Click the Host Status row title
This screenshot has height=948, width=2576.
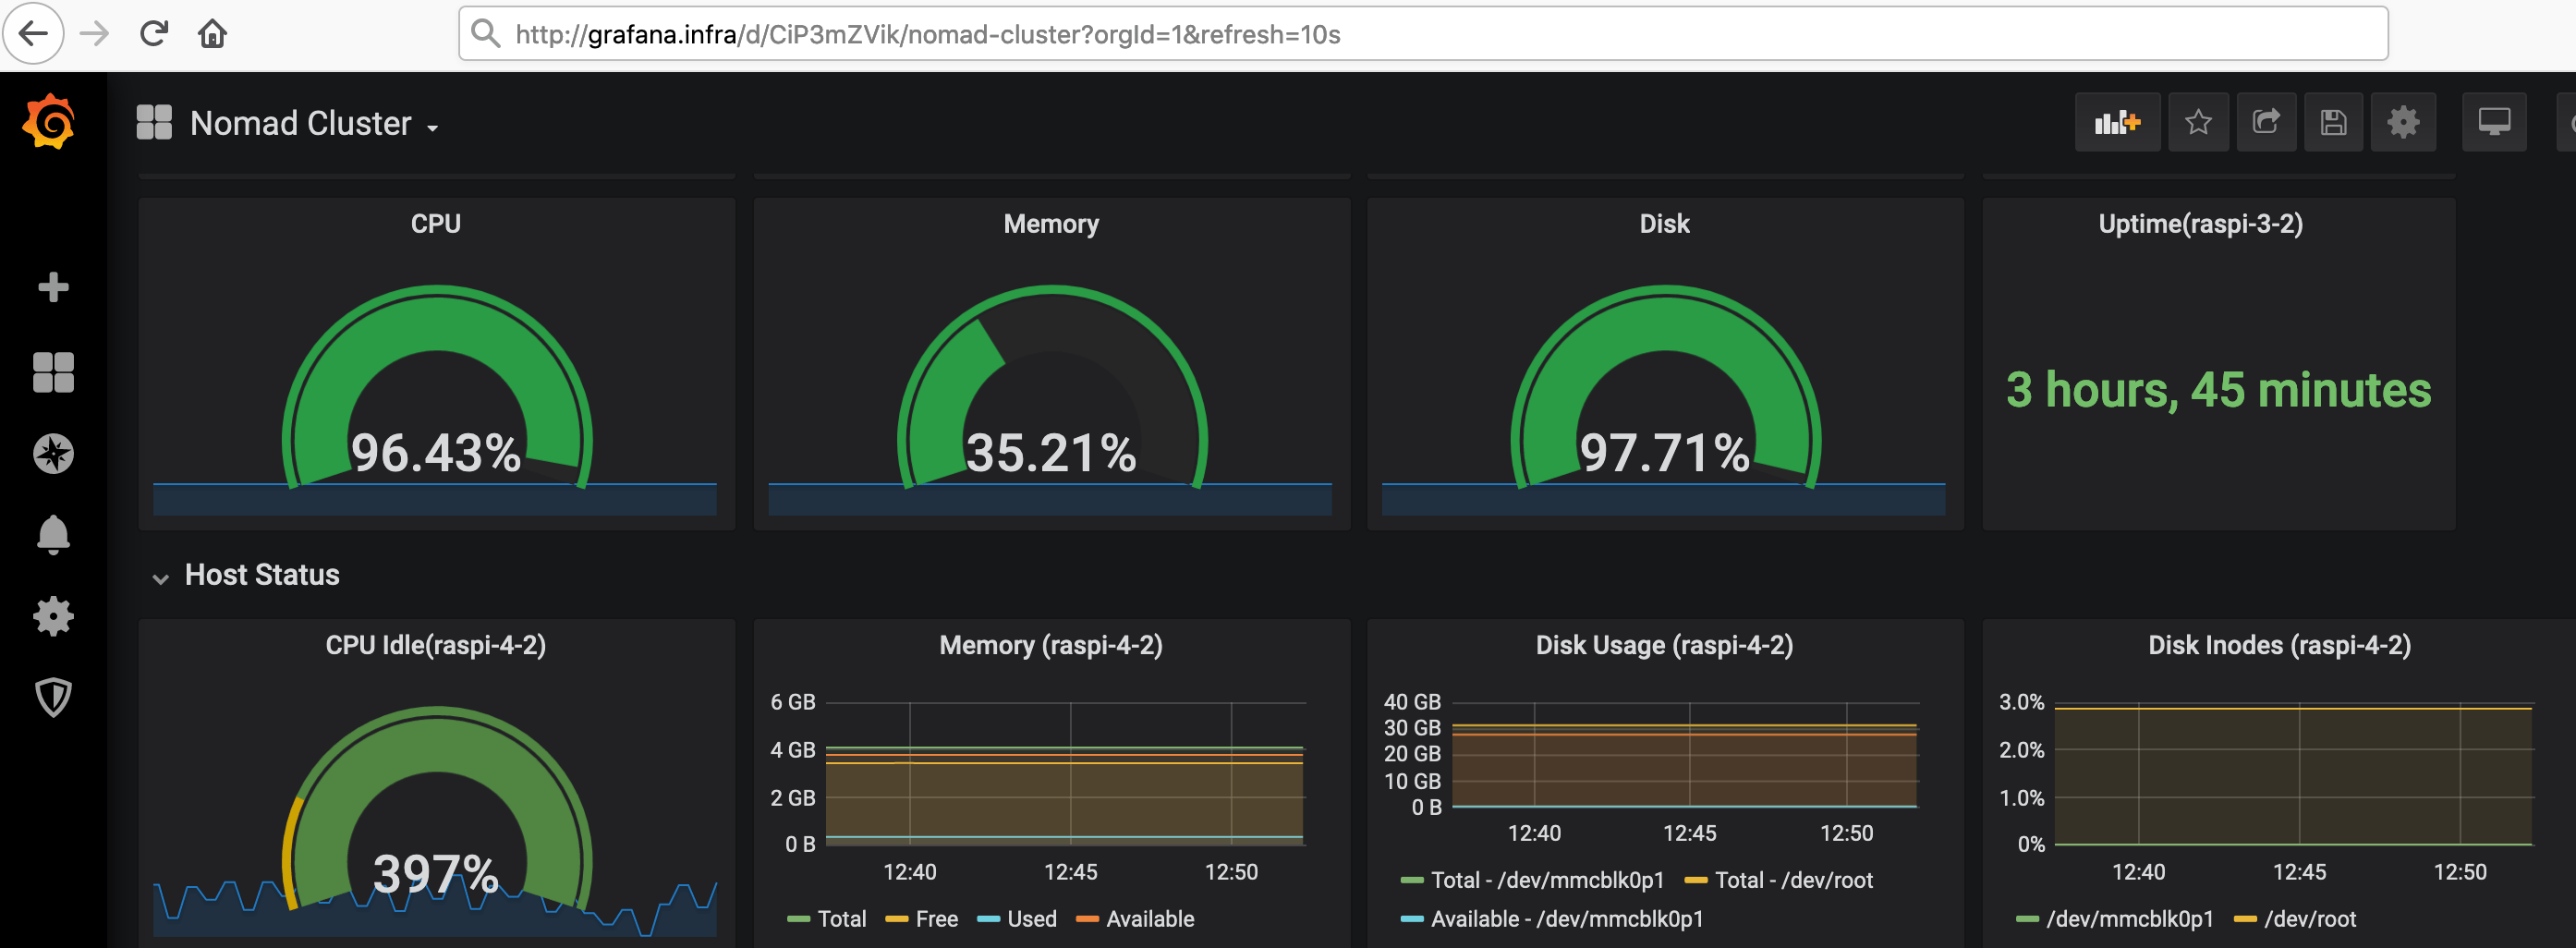pos(262,575)
